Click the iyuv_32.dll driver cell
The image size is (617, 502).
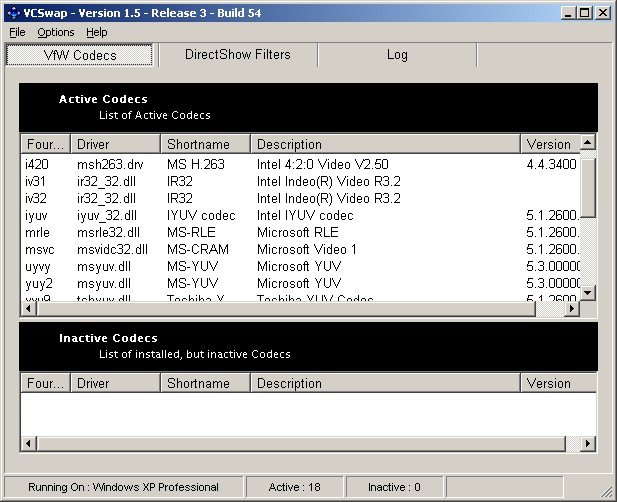[107, 216]
